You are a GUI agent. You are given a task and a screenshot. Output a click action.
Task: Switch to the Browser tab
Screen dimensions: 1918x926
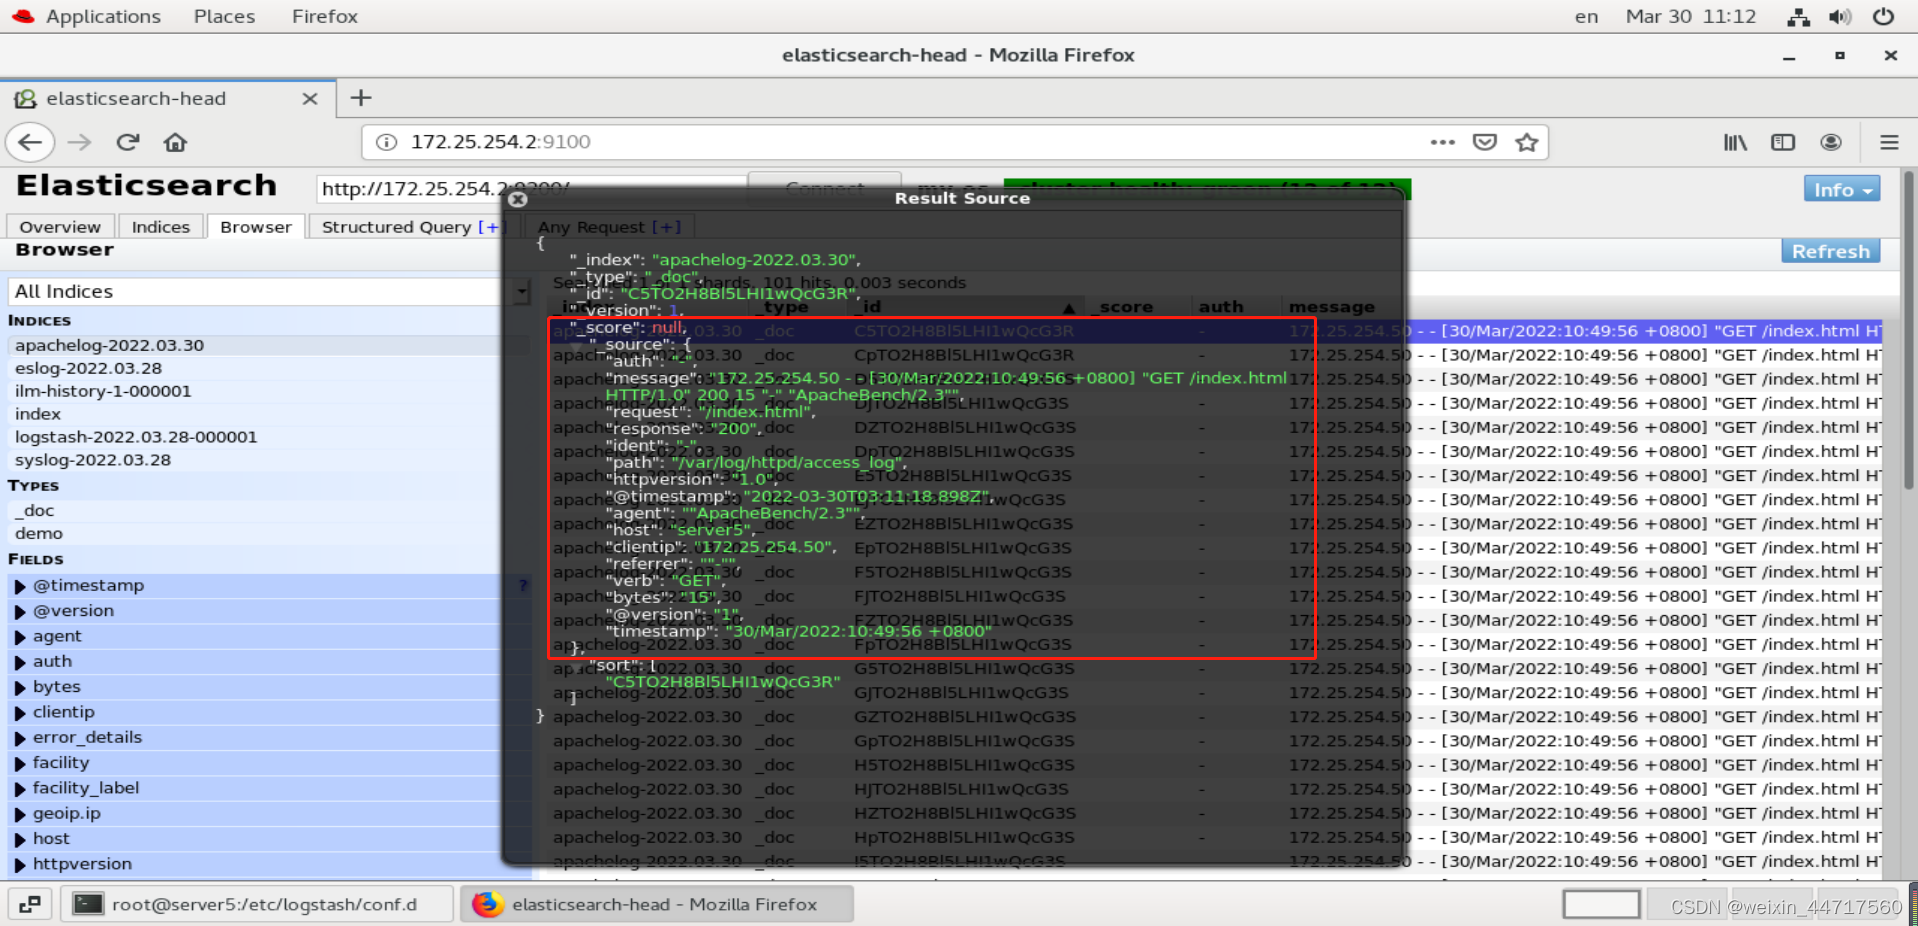[x=256, y=227]
